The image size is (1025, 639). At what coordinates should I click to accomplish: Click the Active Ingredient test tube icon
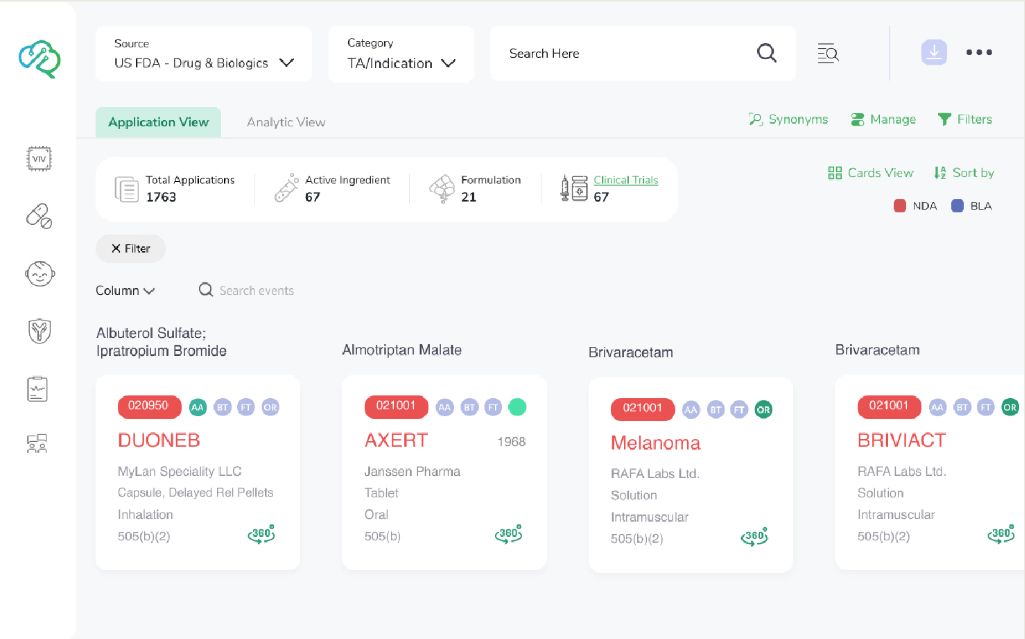(286, 188)
